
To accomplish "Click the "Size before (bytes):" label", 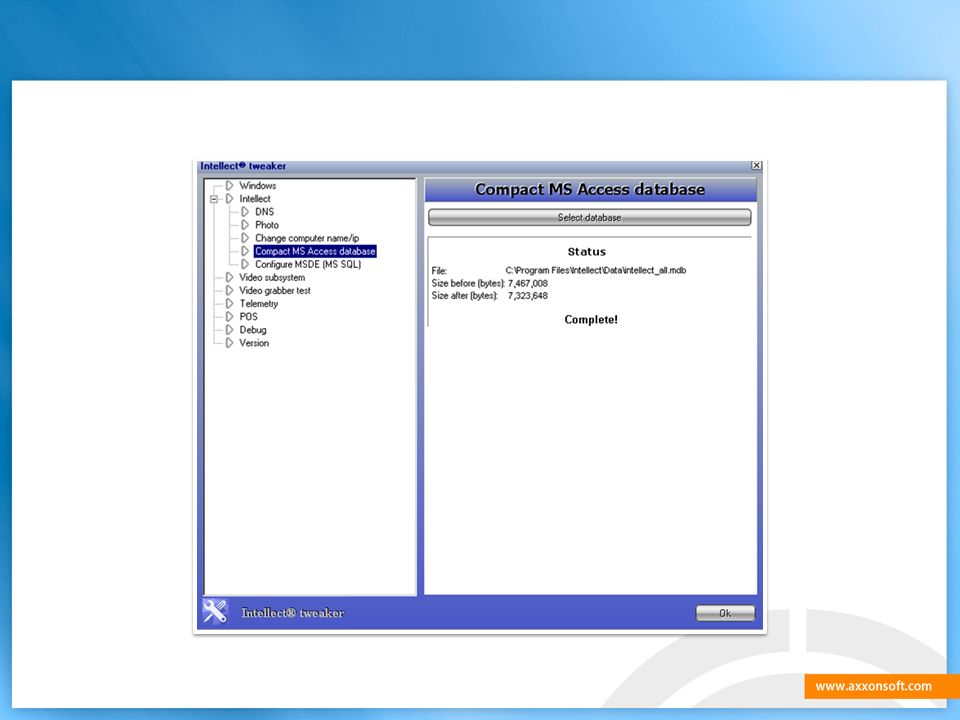I will coord(468,283).
